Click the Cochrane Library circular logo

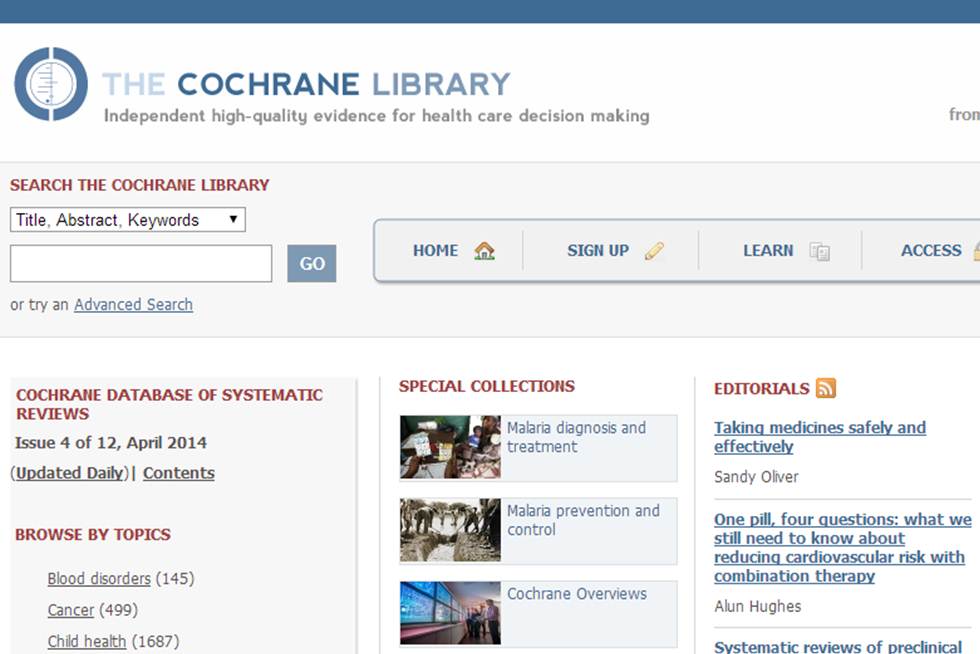pyautogui.click(x=51, y=84)
